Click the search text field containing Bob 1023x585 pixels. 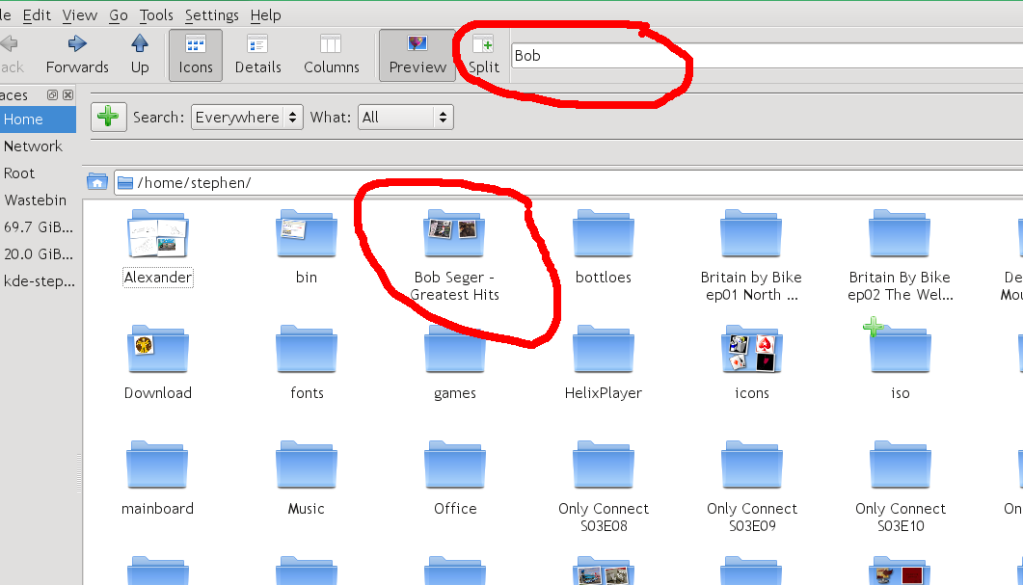click(x=767, y=55)
